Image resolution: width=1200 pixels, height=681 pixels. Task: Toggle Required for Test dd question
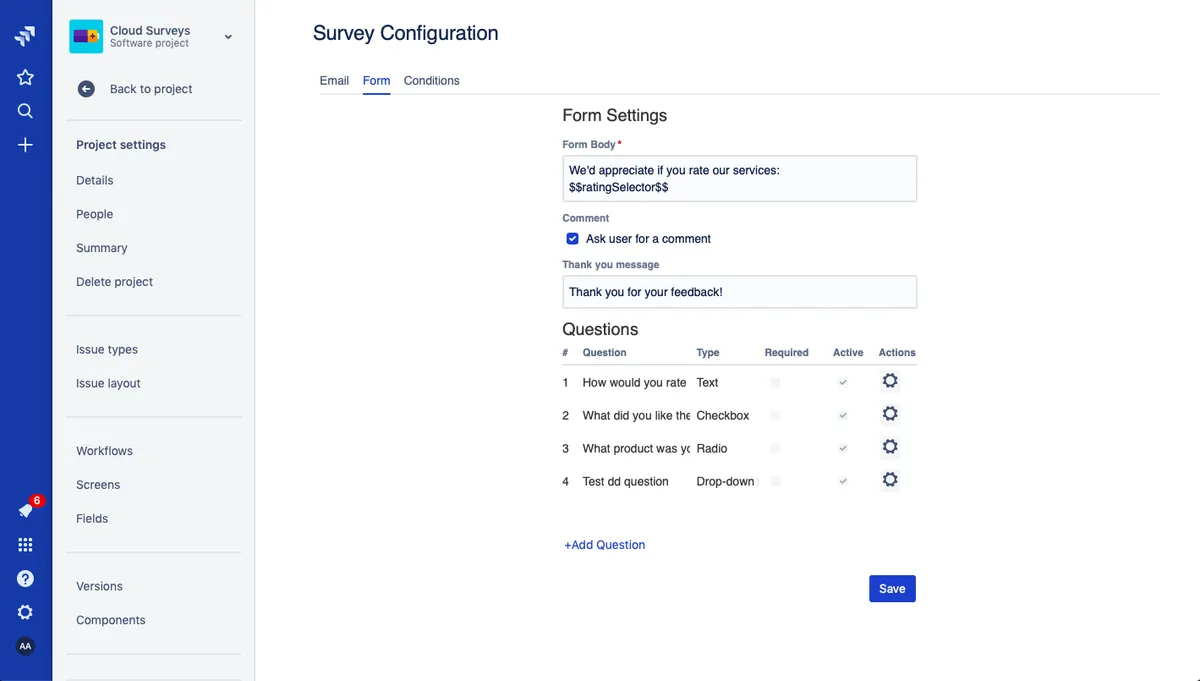776,481
